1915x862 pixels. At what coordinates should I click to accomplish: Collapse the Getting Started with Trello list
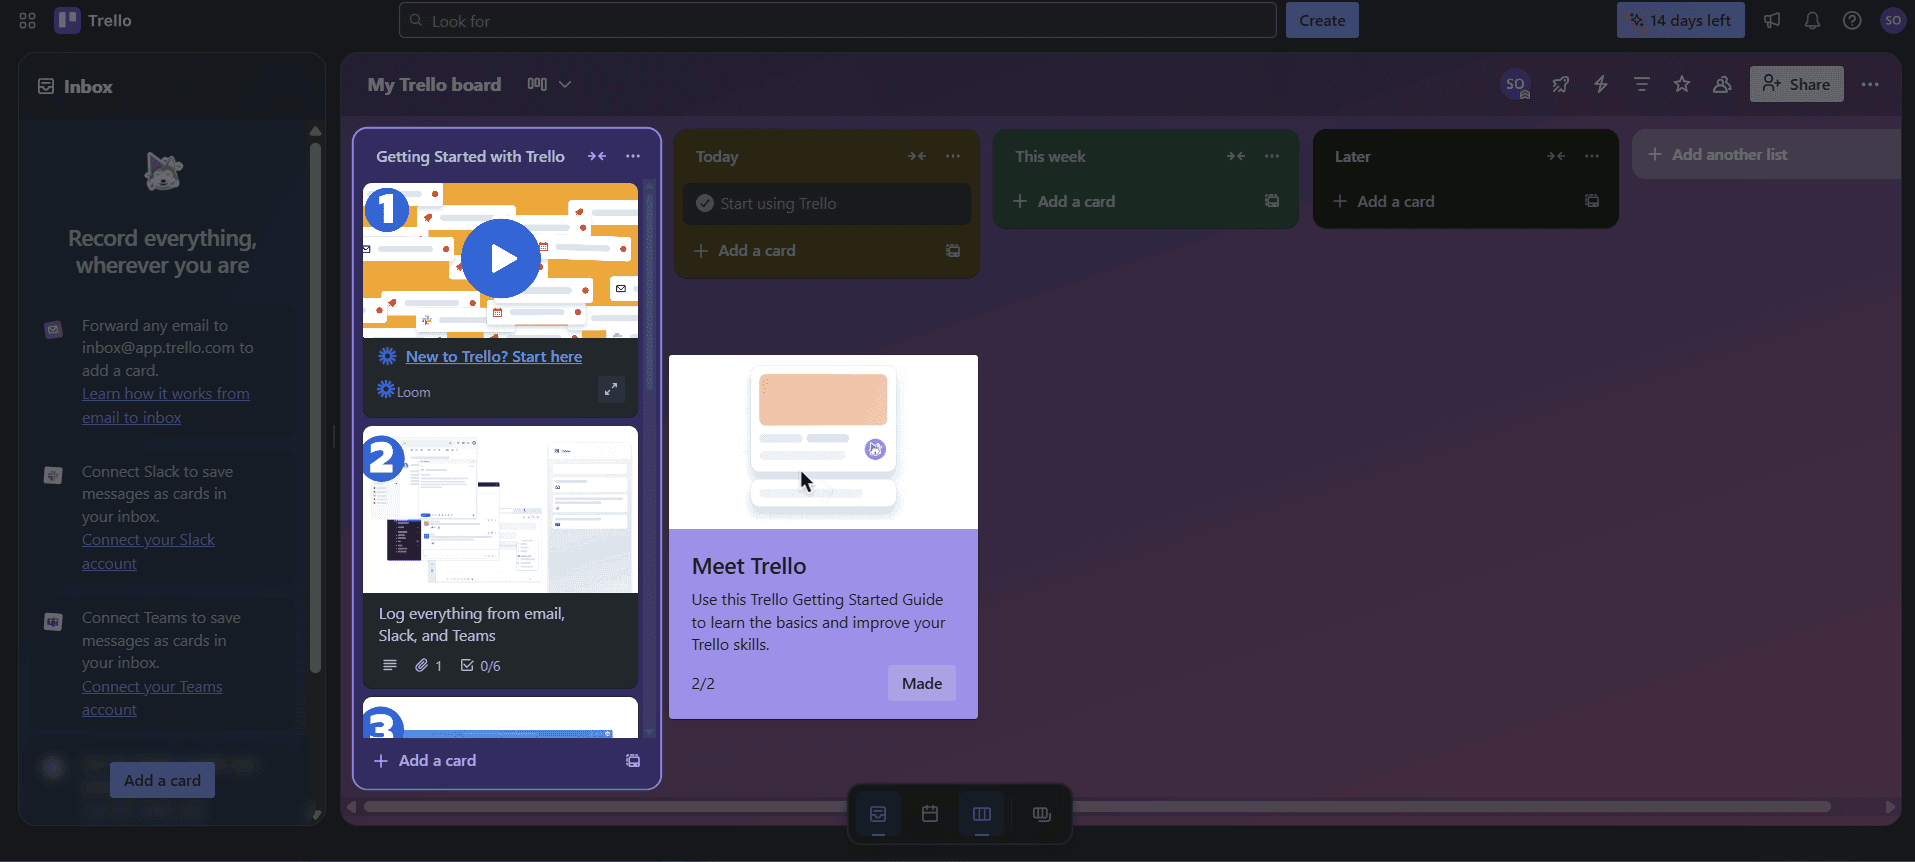tap(597, 156)
